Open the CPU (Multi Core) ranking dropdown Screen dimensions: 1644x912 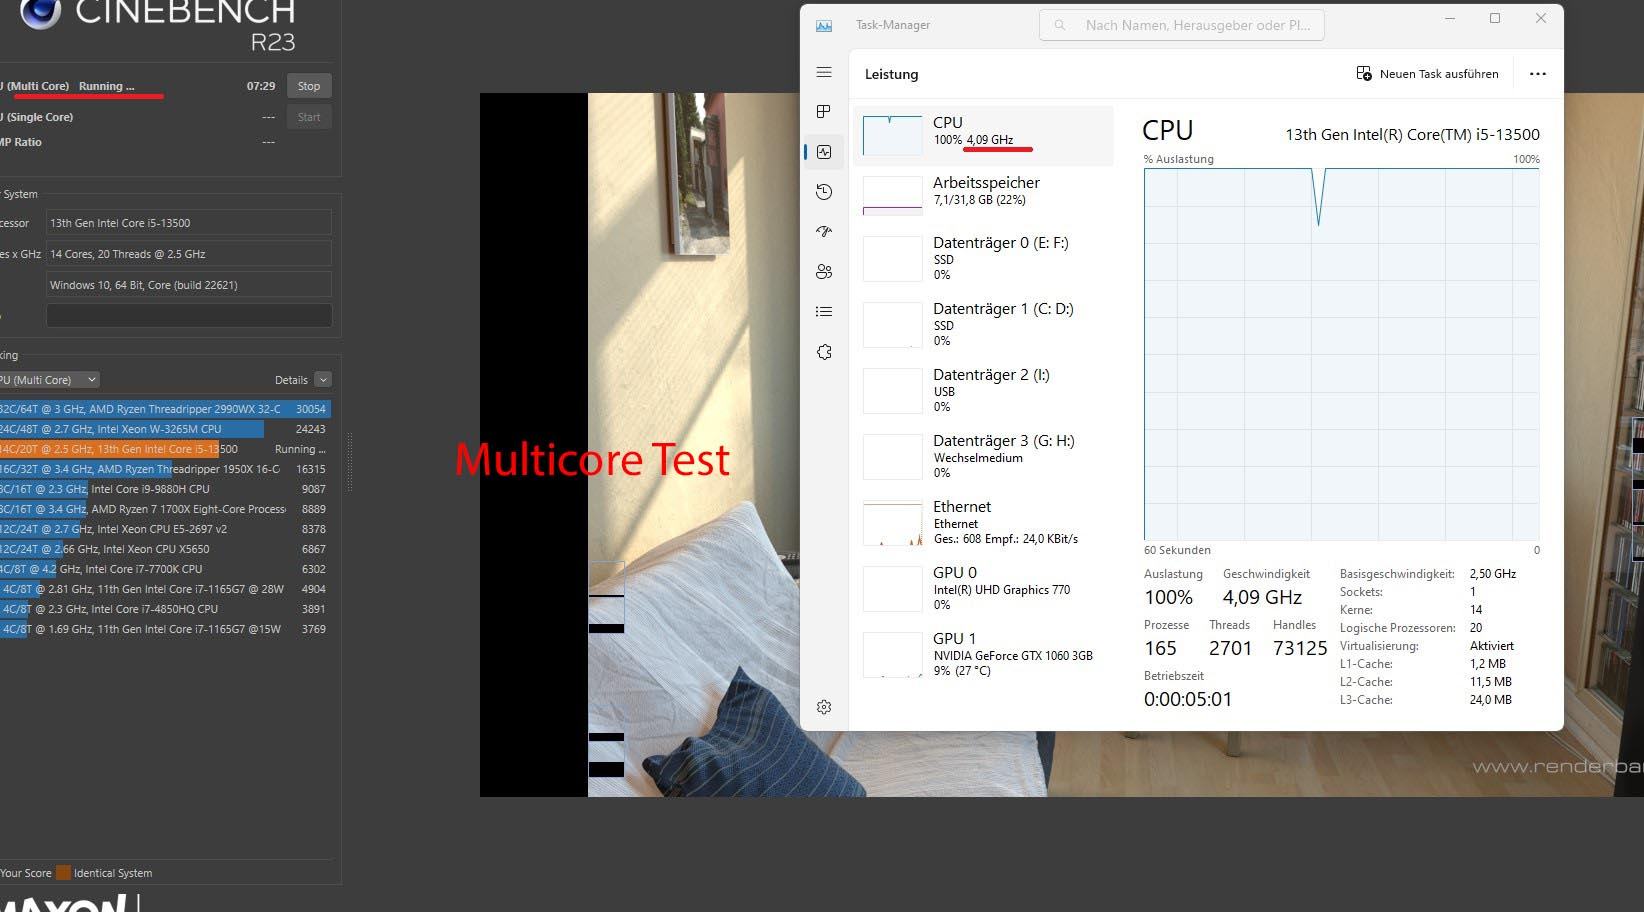click(49, 380)
